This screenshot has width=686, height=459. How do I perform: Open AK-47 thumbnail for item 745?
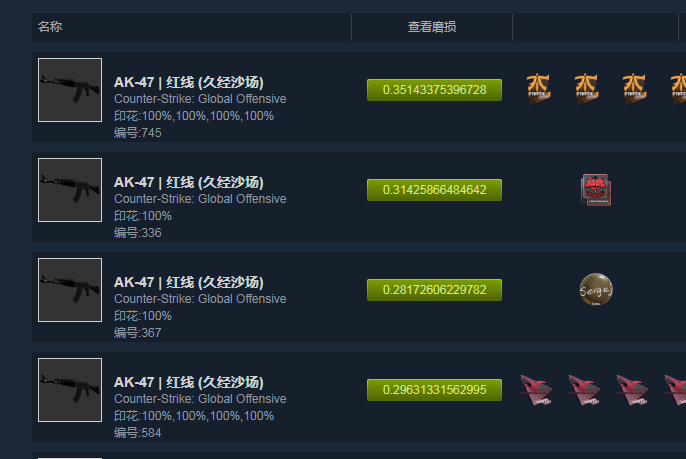(70, 90)
